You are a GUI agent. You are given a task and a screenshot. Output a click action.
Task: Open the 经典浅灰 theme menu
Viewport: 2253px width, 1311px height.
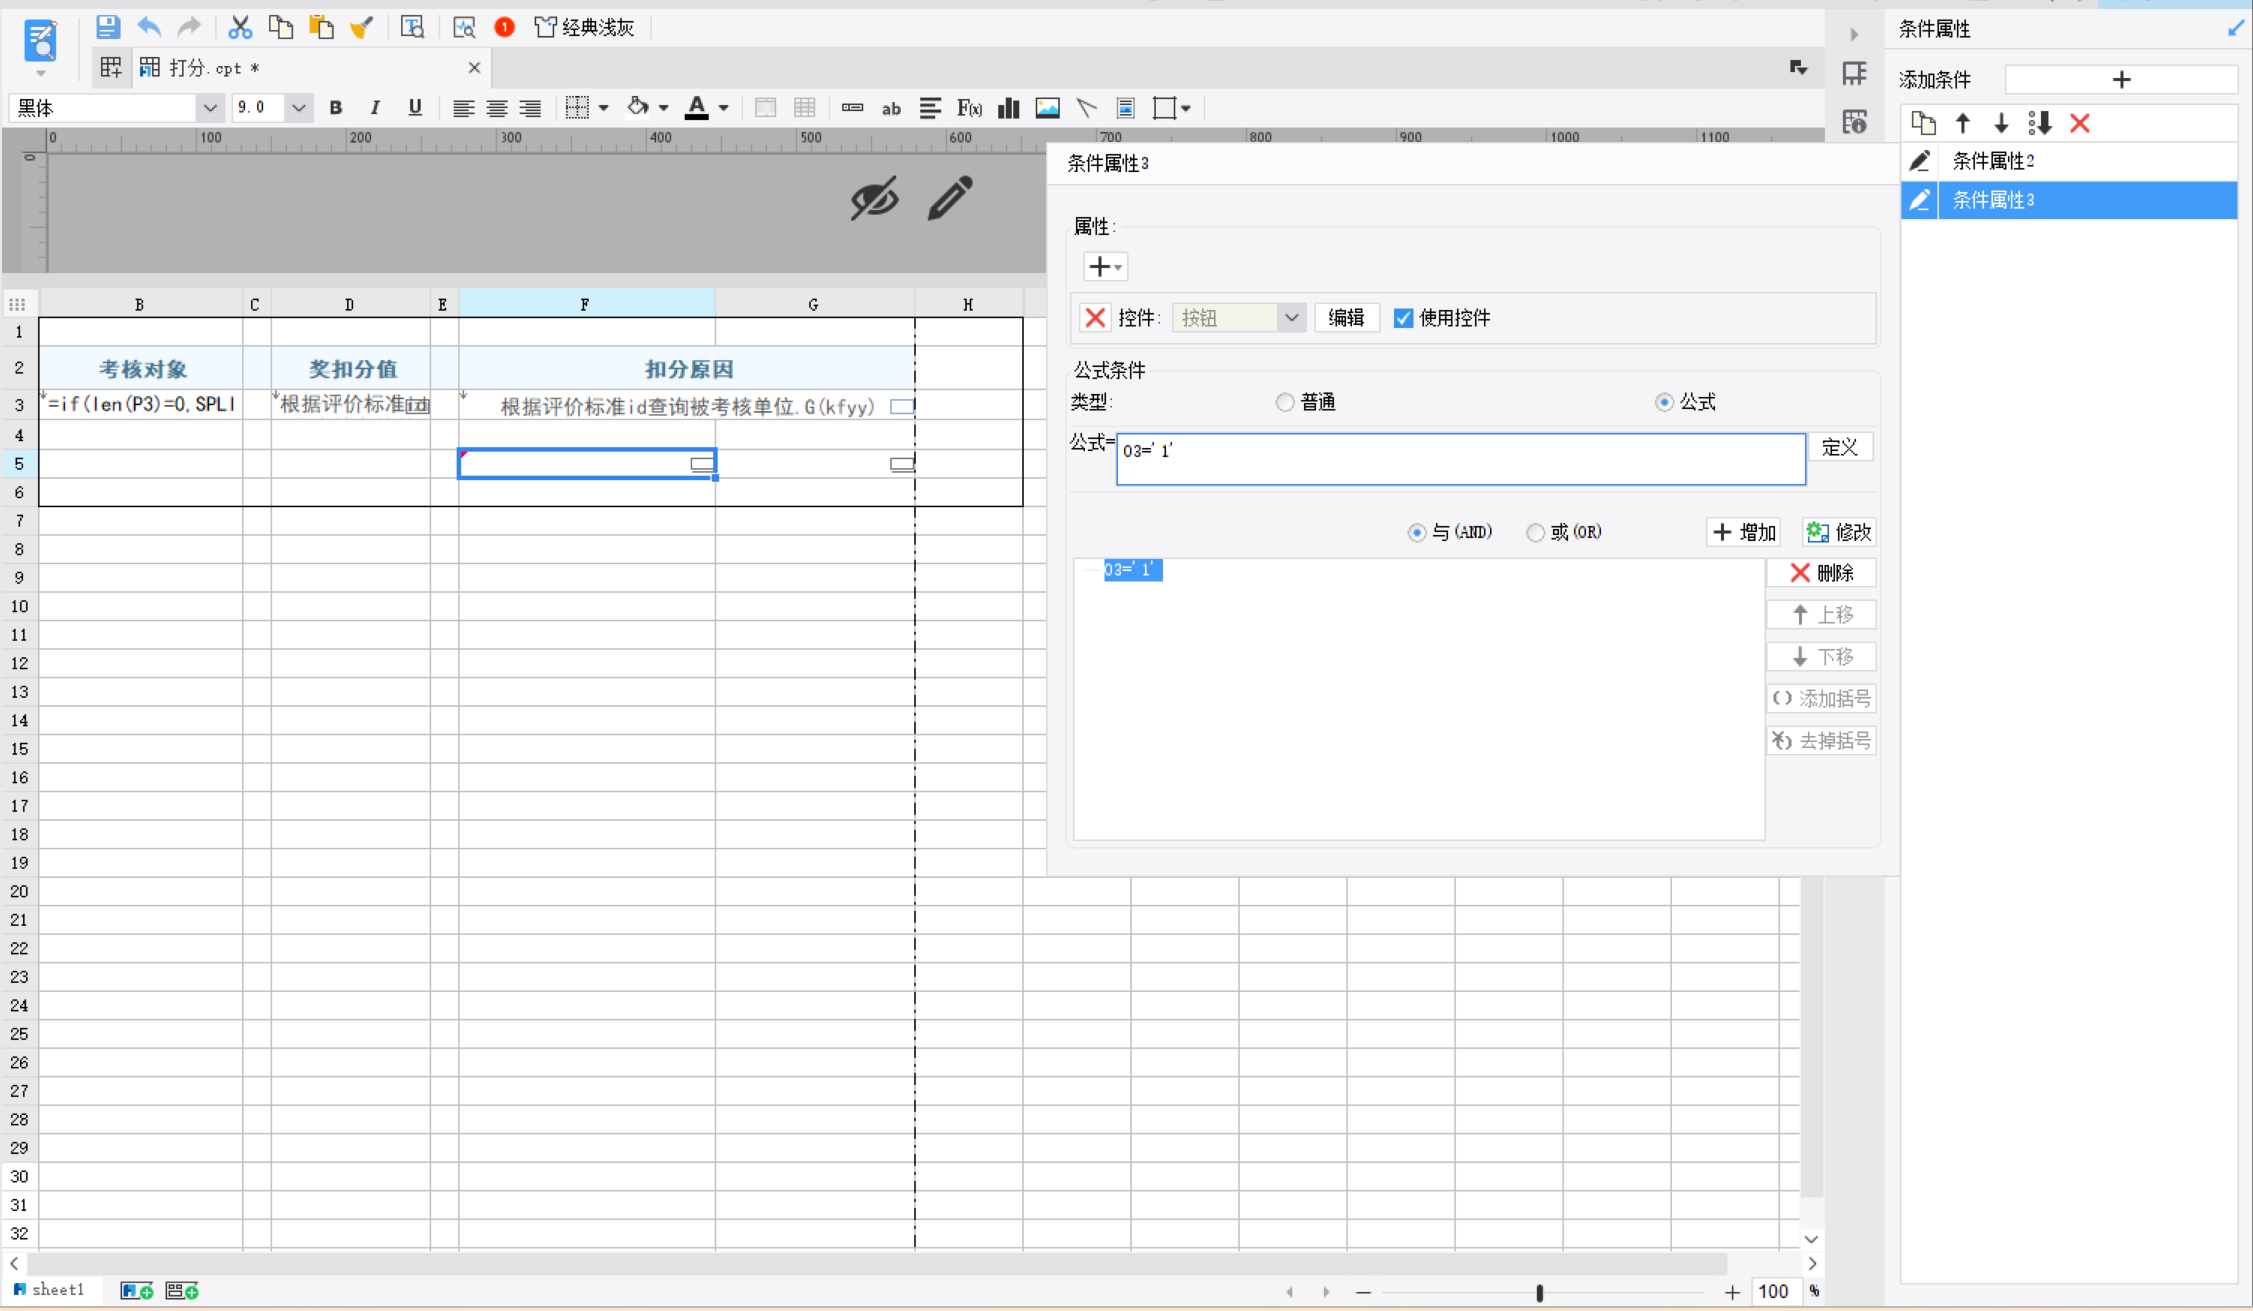584,27
